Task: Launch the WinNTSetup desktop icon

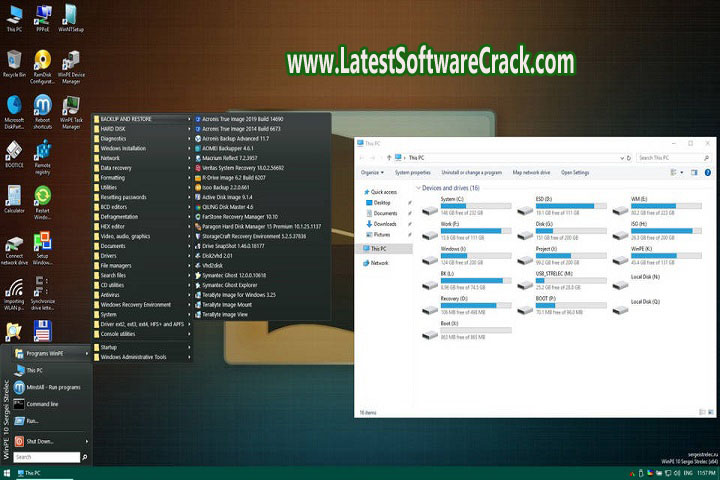Action: (71, 18)
